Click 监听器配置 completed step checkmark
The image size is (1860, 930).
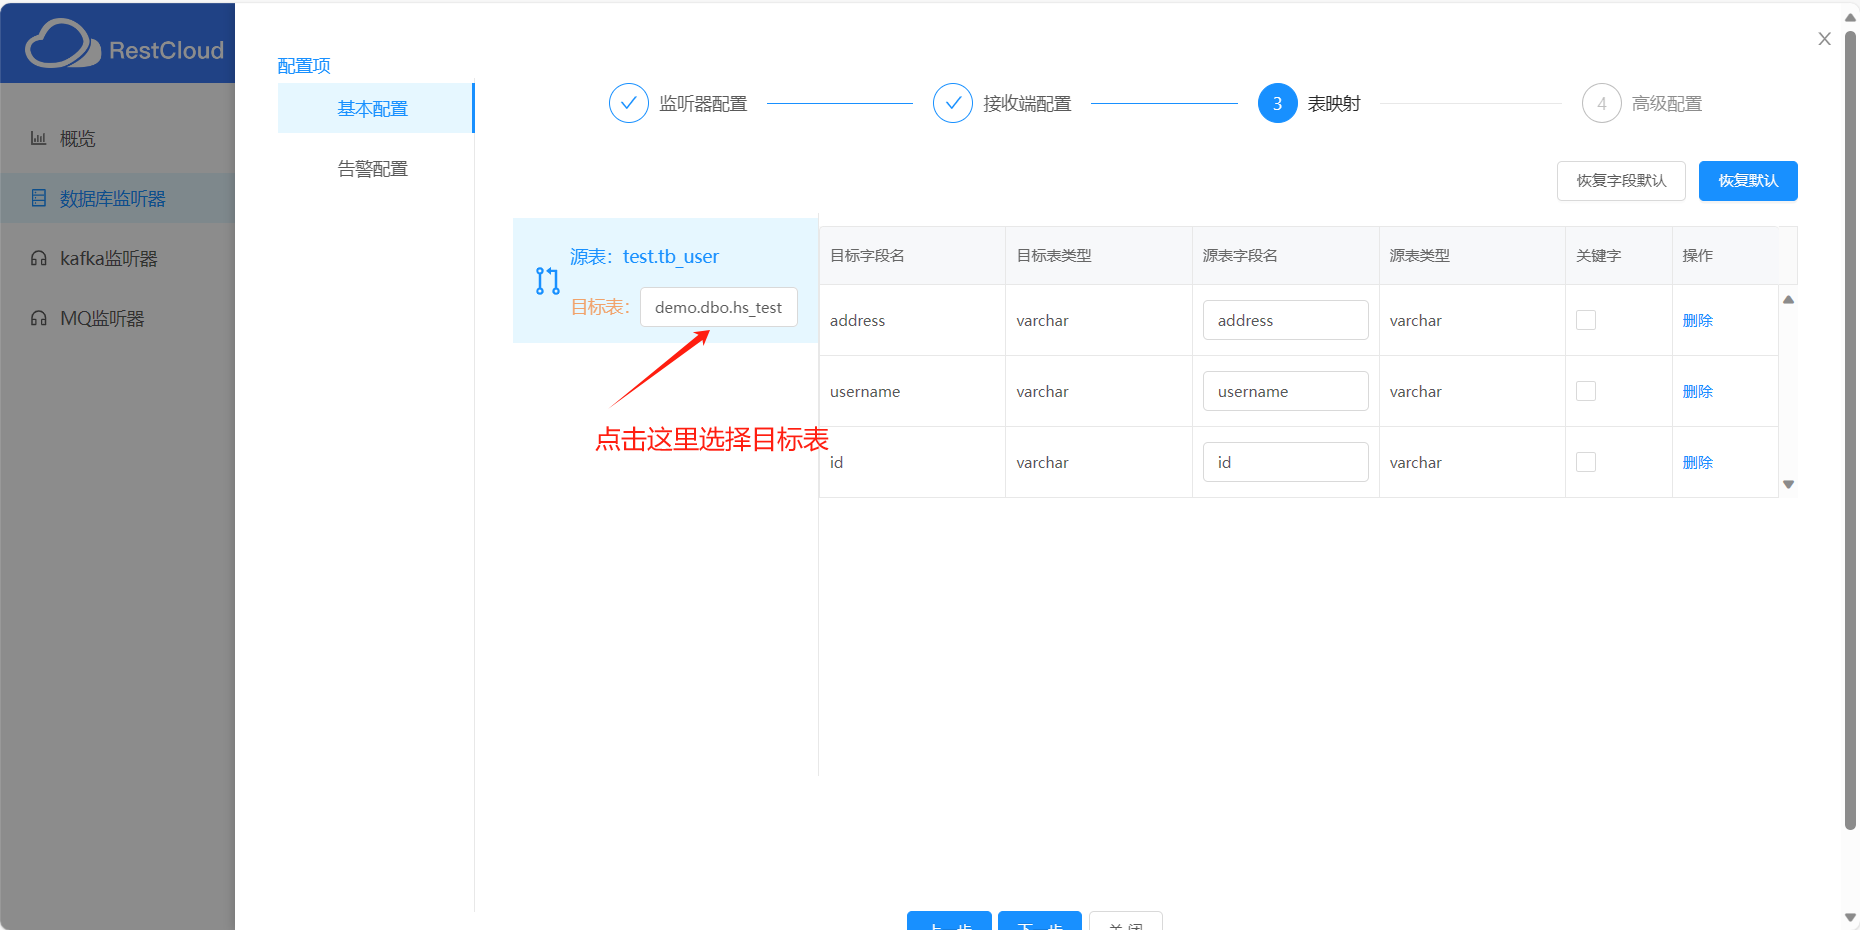click(x=629, y=103)
